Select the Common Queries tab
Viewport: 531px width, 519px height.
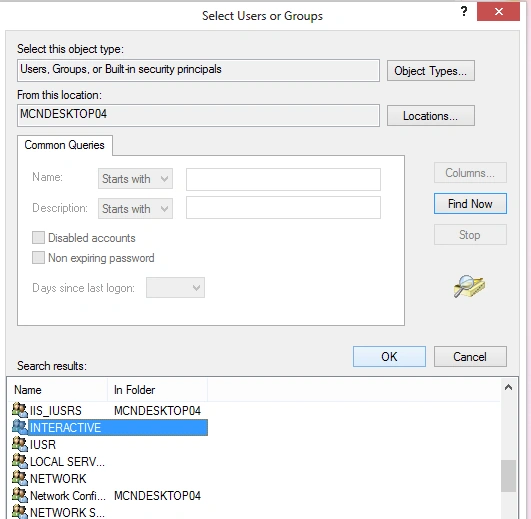click(64, 145)
